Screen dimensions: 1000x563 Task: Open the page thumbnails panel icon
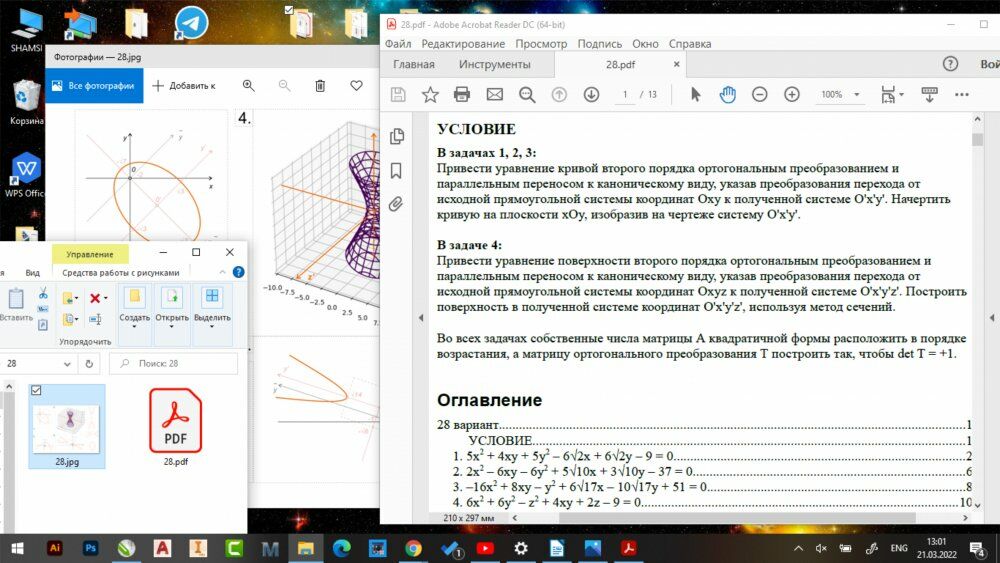point(397,136)
